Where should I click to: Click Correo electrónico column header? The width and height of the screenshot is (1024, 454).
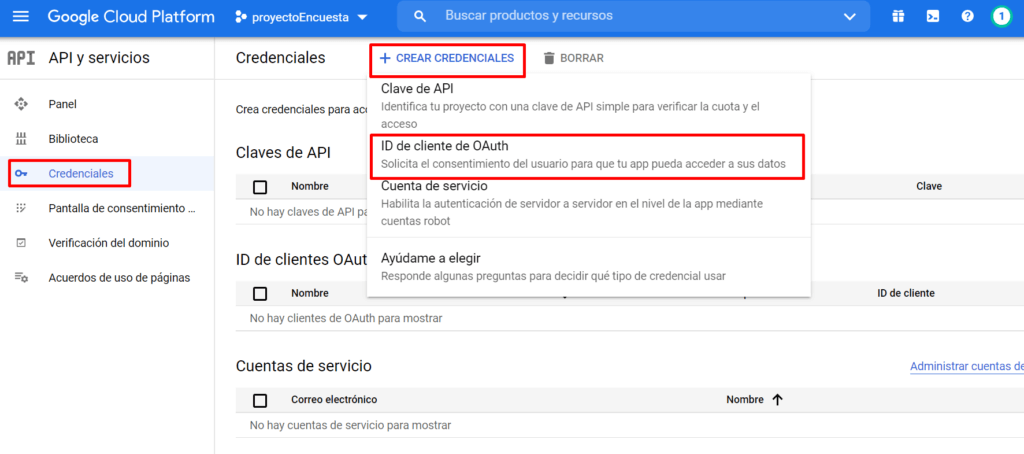(x=334, y=400)
